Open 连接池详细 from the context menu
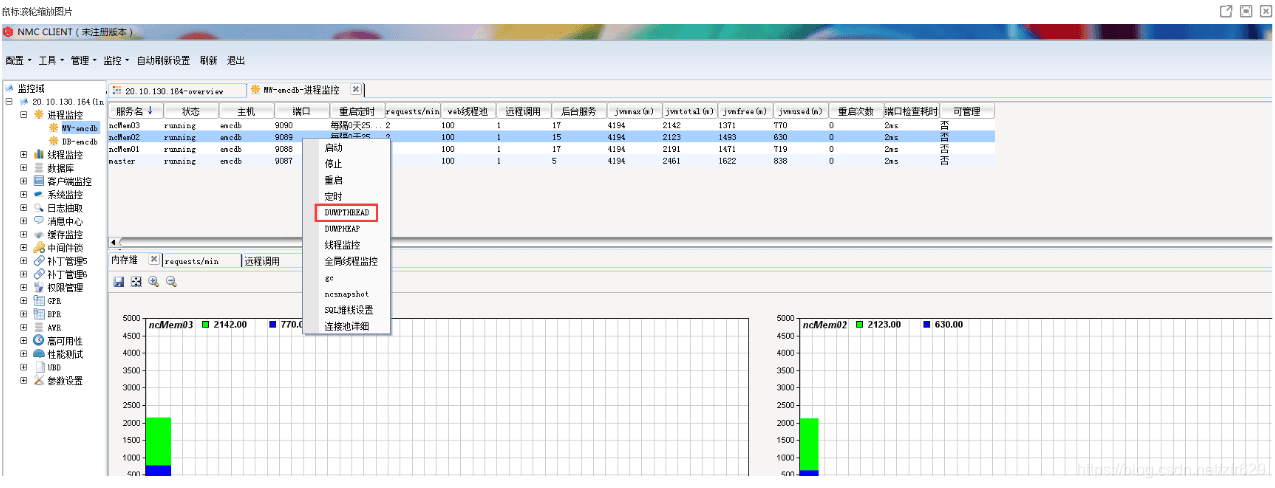The image size is (1275, 488). point(346,326)
